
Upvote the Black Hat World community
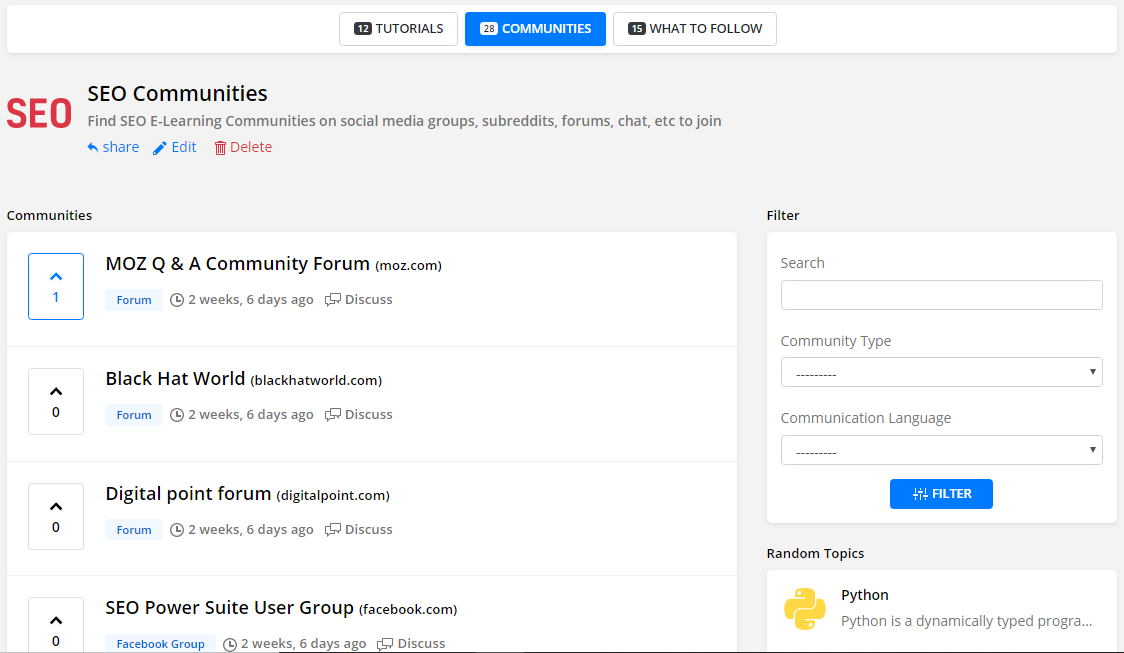56,401
